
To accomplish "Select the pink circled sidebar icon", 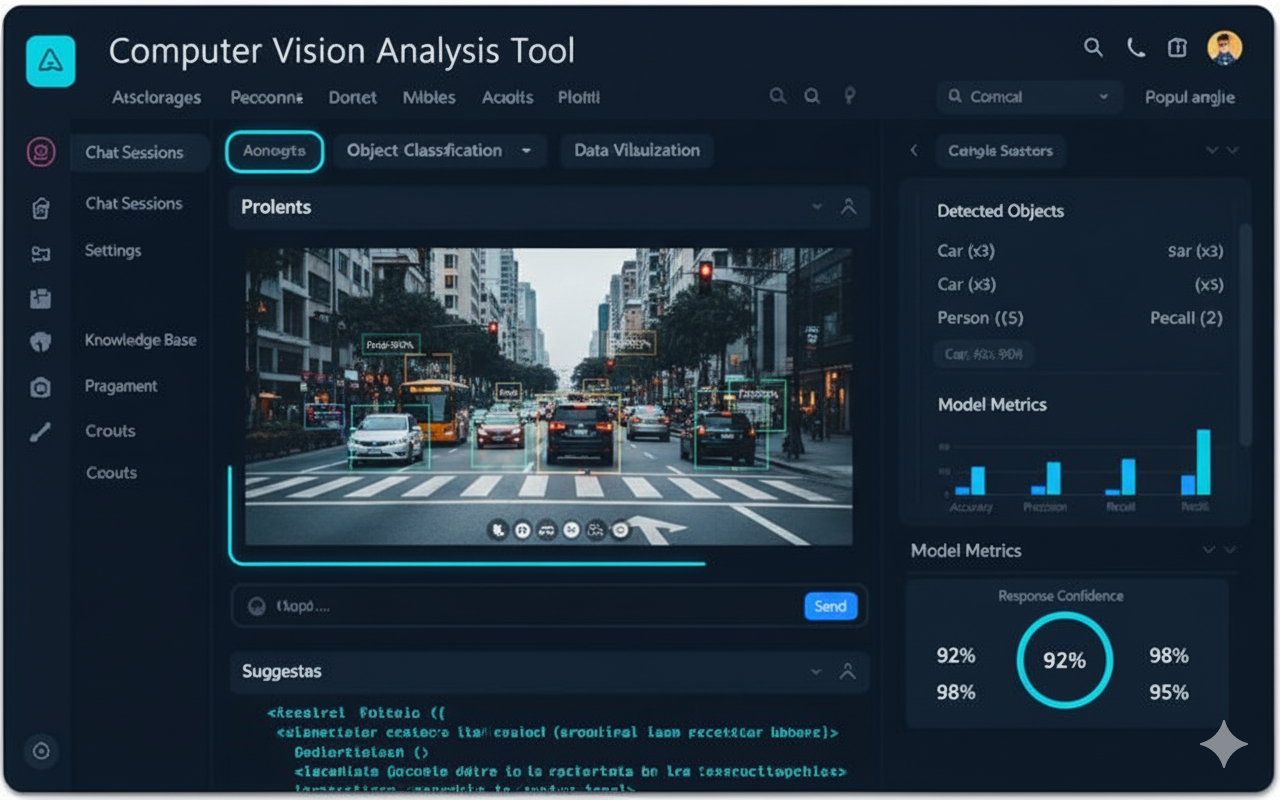I will click(x=41, y=152).
